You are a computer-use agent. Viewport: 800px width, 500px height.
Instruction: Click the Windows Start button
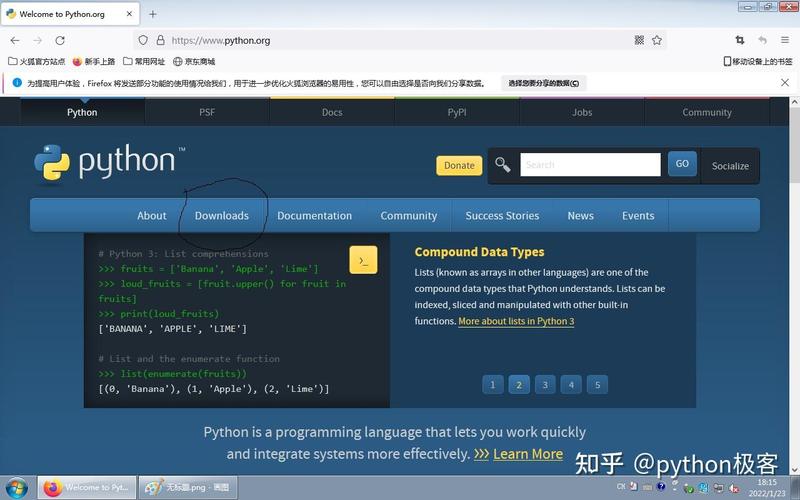(17, 488)
